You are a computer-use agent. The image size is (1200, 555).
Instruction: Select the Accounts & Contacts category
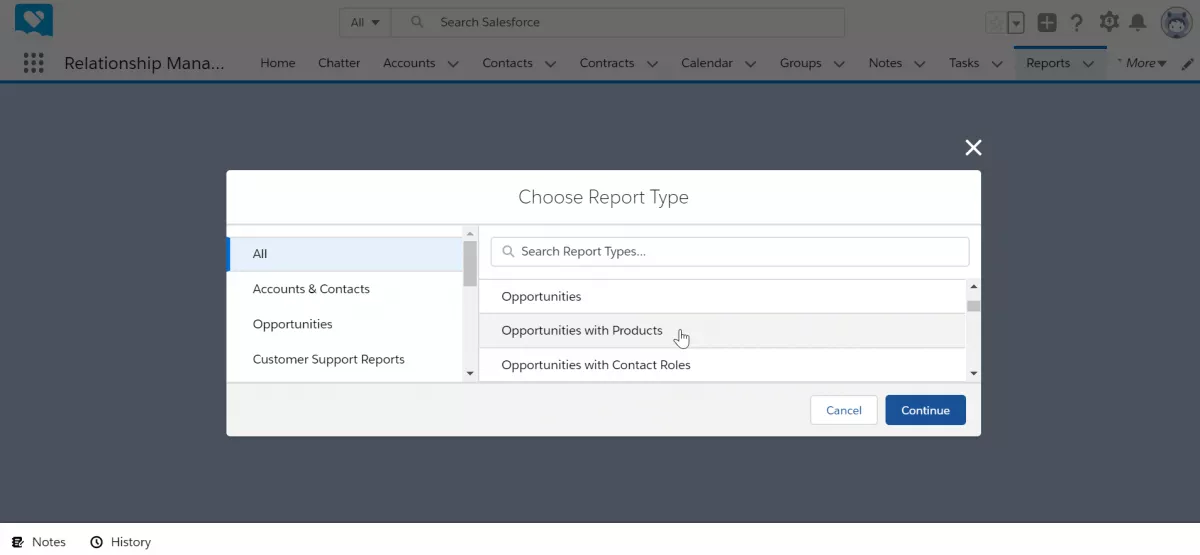pos(345,289)
